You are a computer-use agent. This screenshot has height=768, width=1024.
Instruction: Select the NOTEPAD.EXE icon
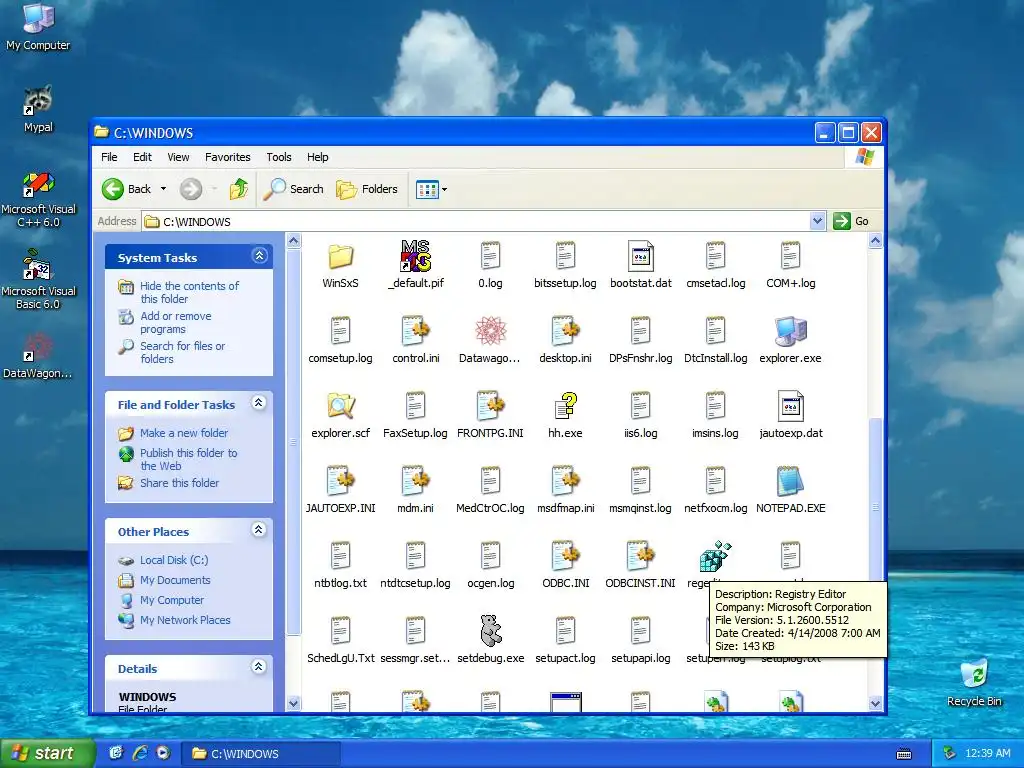point(790,481)
